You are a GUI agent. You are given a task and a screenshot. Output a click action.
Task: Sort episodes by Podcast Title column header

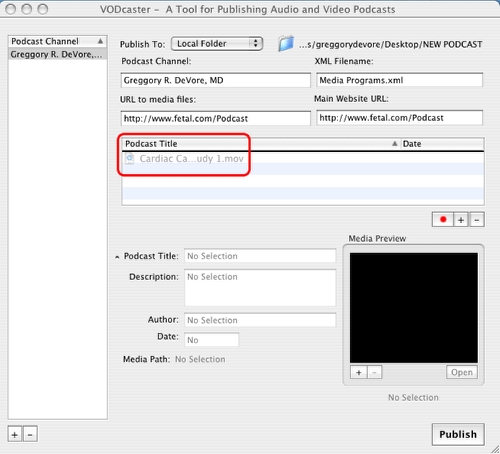(x=261, y=144)
